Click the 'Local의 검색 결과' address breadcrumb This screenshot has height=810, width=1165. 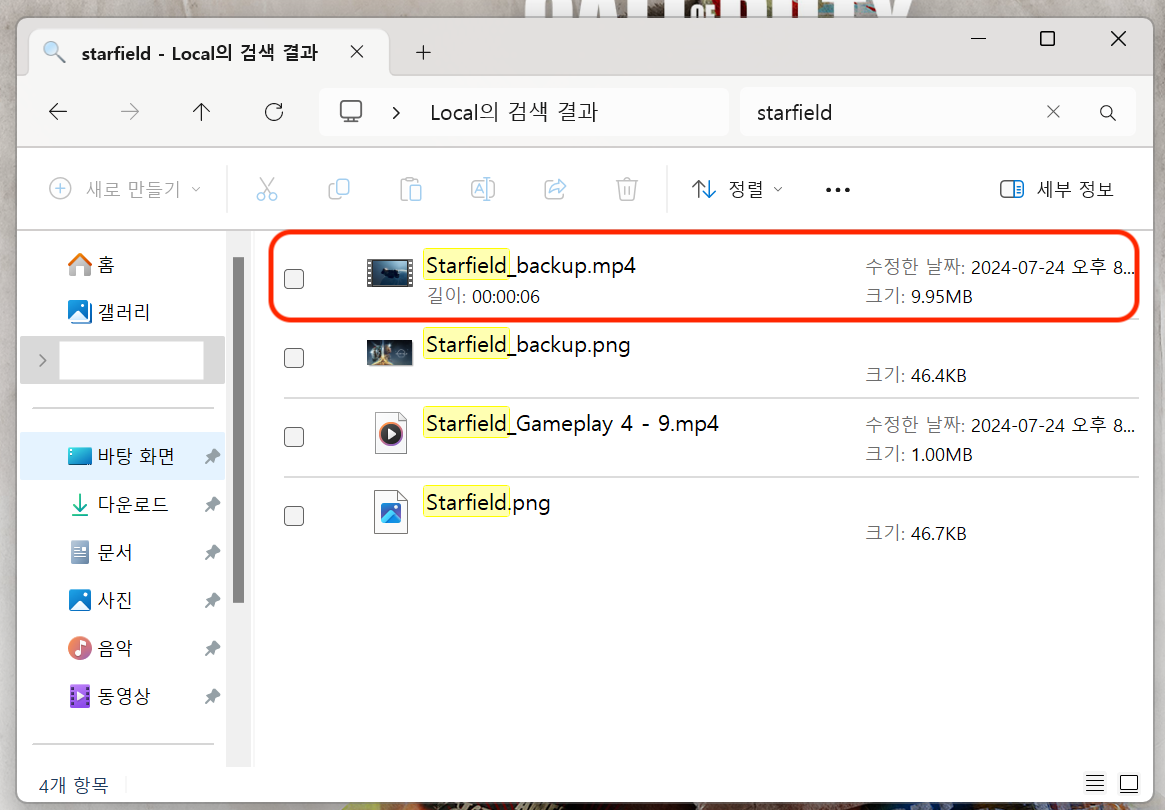[514, 112]
